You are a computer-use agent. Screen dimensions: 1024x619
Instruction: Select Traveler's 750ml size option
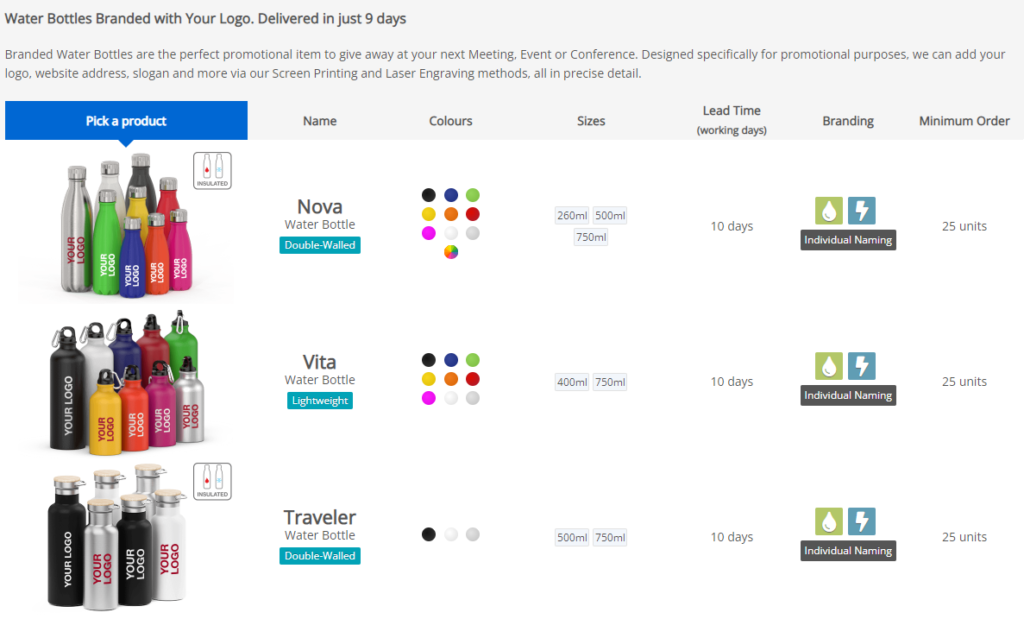point(610,537)
